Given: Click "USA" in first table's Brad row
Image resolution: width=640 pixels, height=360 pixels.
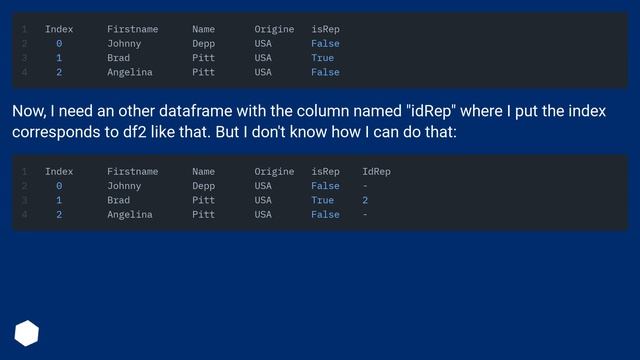Looking at the screenshot, I should (x=263, y=58).
